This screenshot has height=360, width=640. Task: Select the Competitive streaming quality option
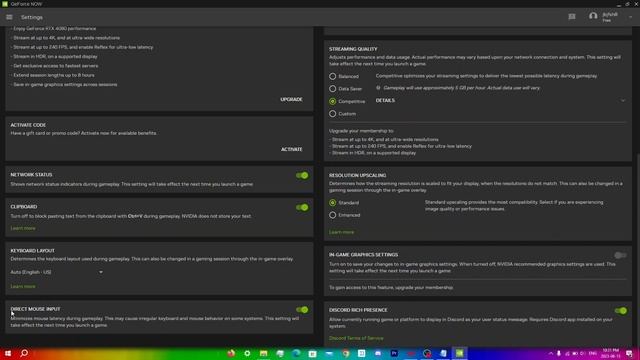333,101
